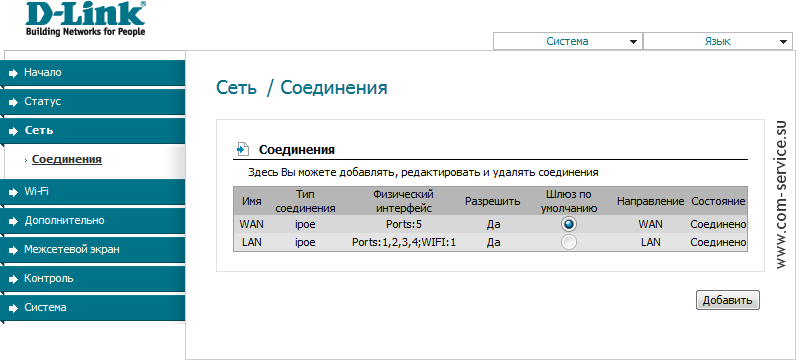Open the Начало menu section
Screen dimensions: 800x360
click(92, 72)
